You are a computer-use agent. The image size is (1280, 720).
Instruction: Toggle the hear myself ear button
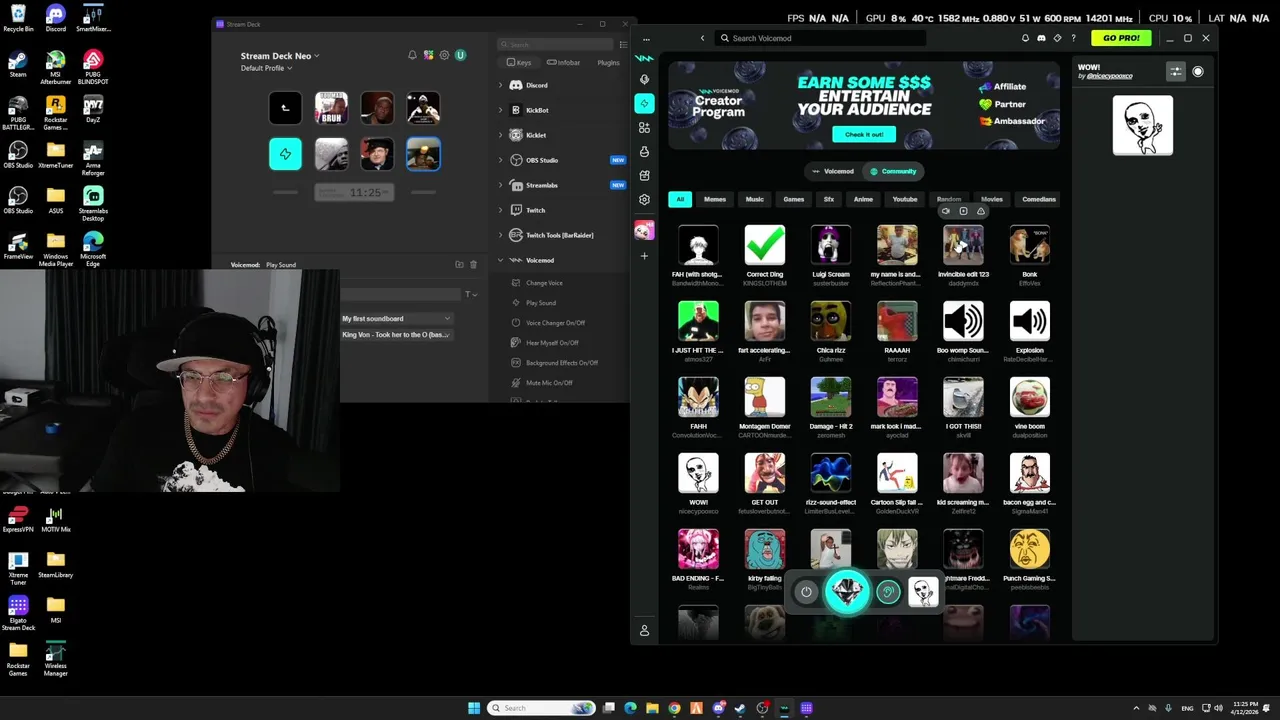pyautogui.click(x=888, y=592)
